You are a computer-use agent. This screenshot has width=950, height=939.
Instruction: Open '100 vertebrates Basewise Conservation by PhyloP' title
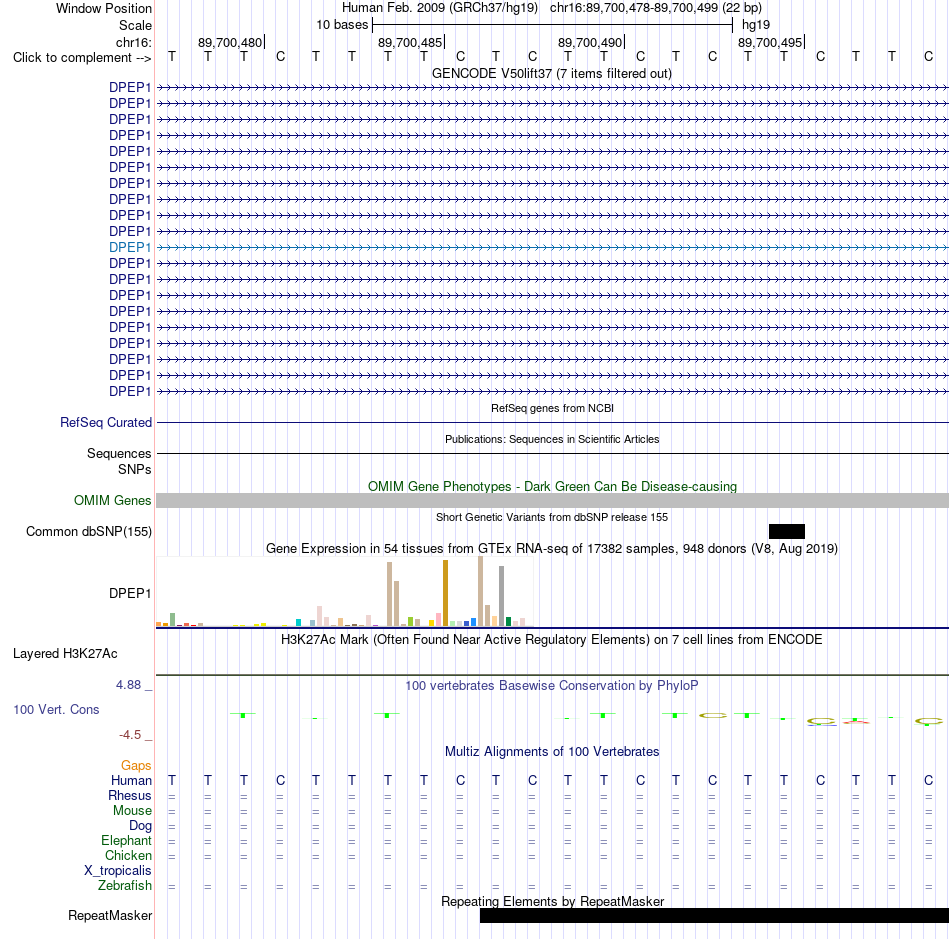(551, 686)
